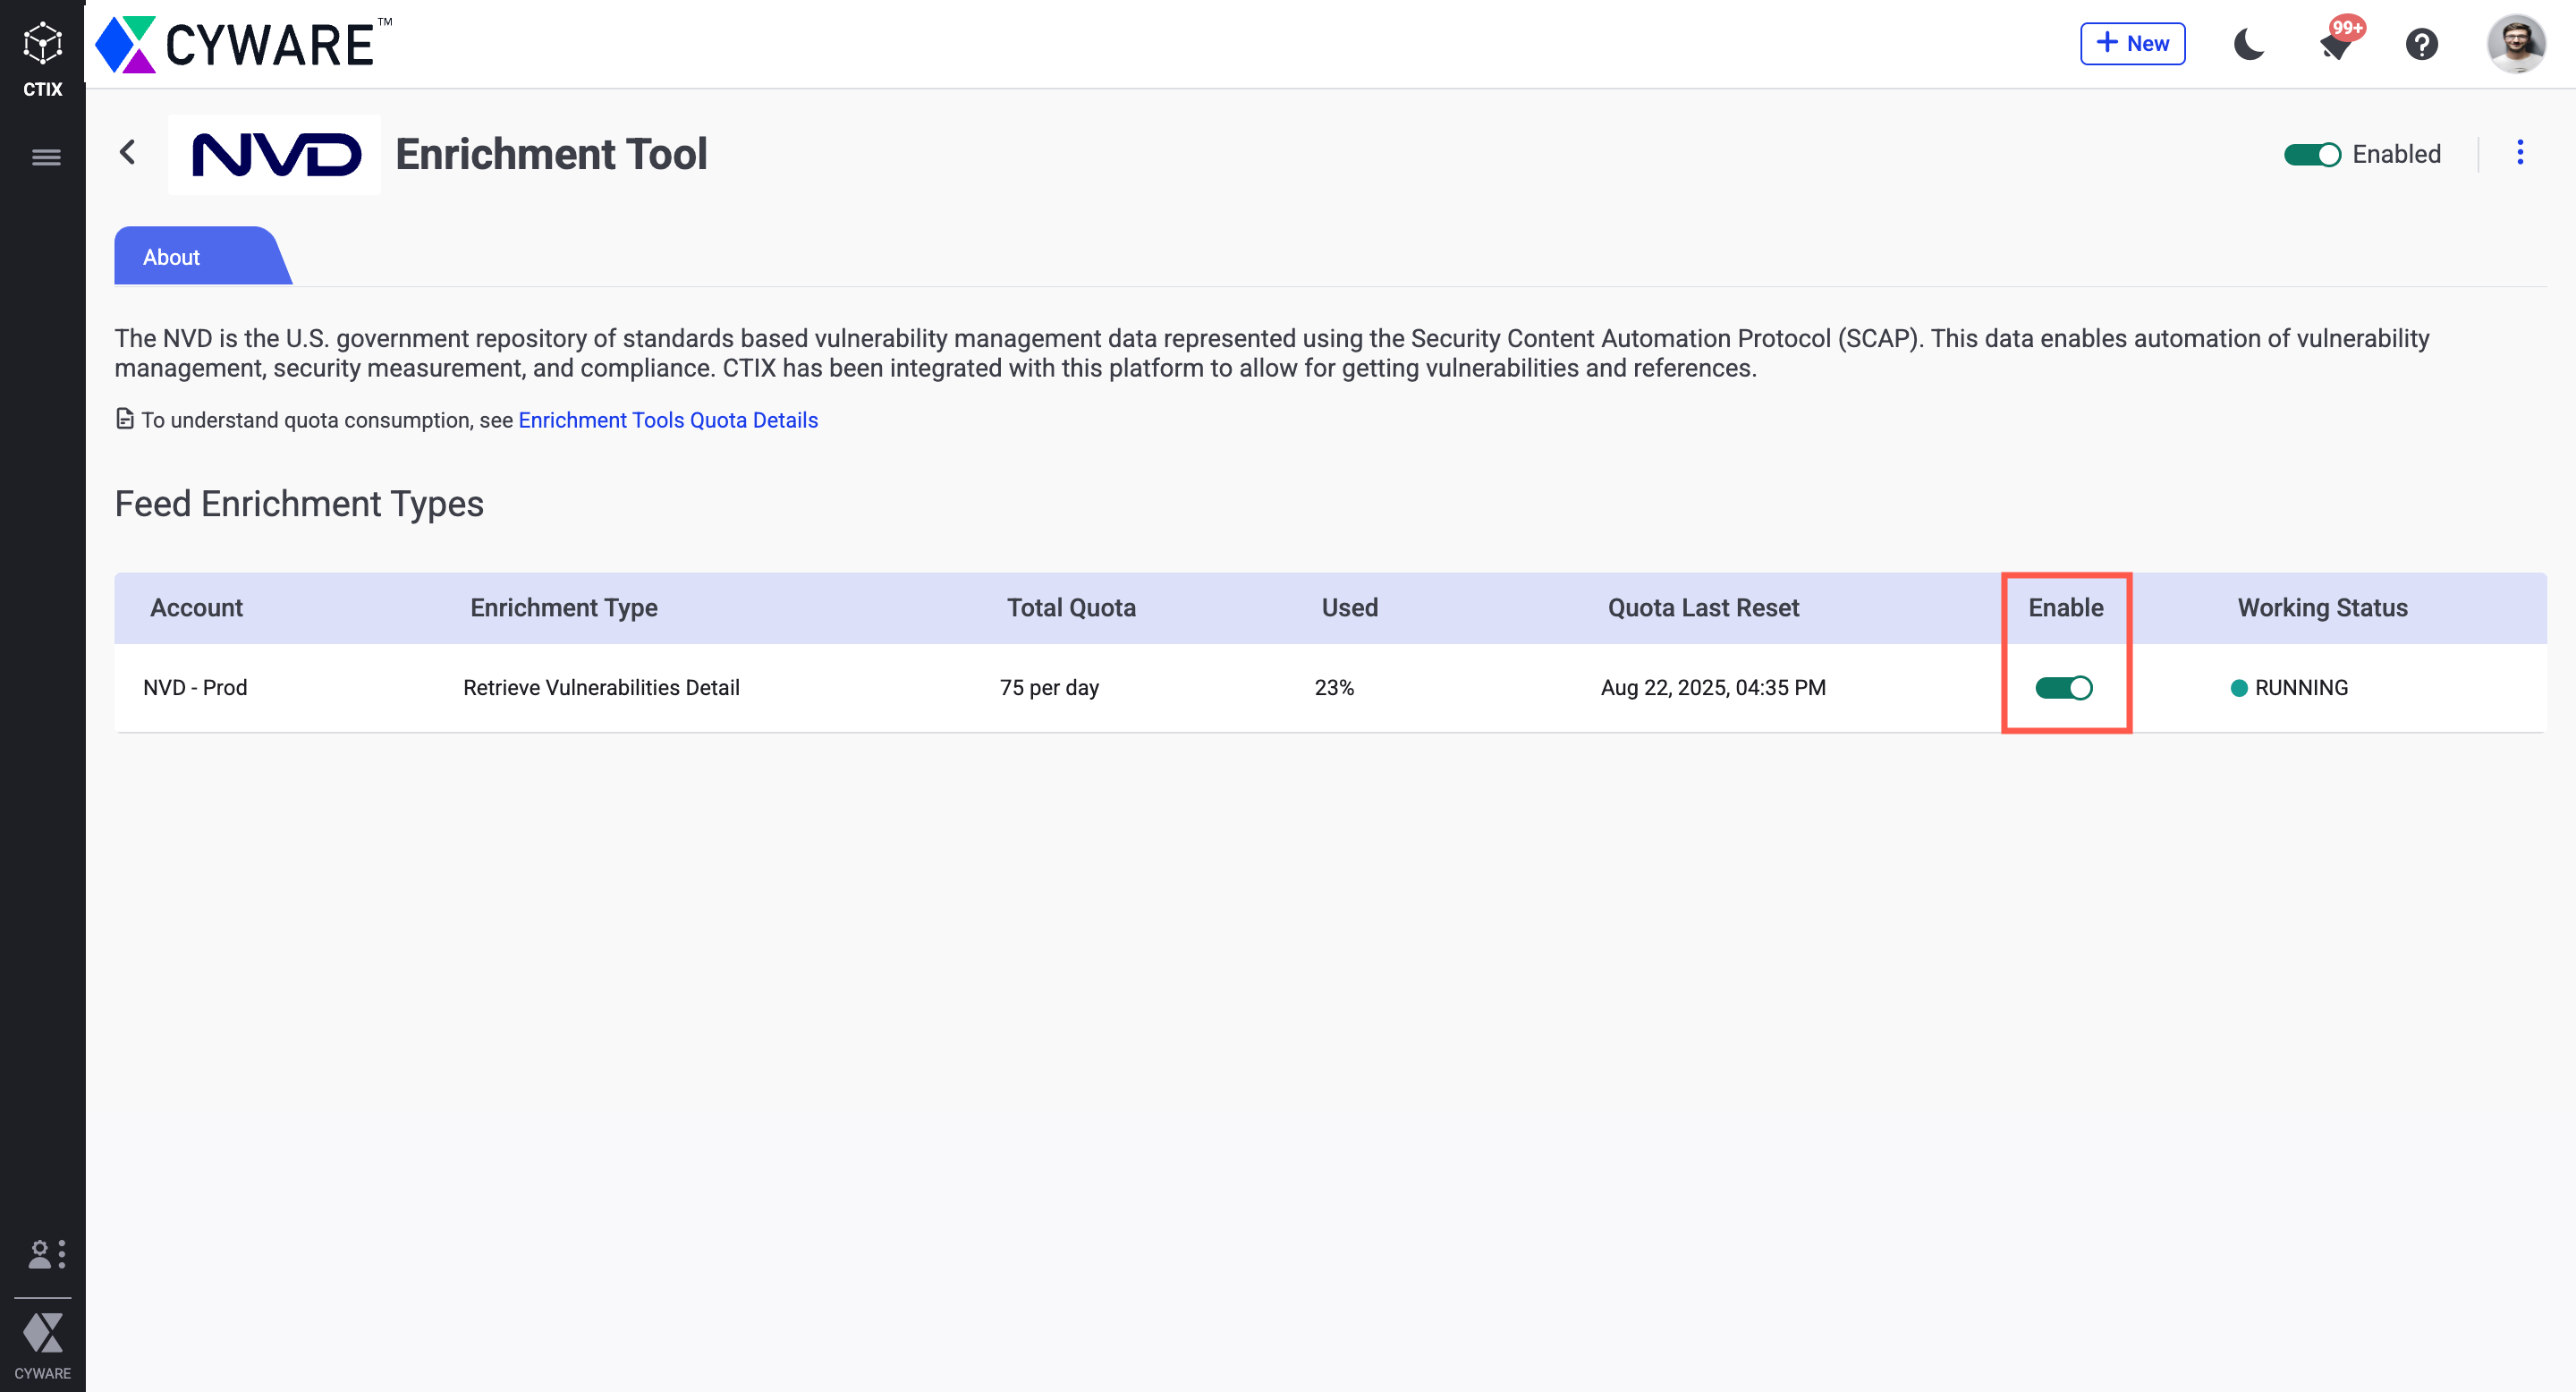Screen dimensions: 2576x1392
Task: Click the + New button
Action: (2132, 44)
